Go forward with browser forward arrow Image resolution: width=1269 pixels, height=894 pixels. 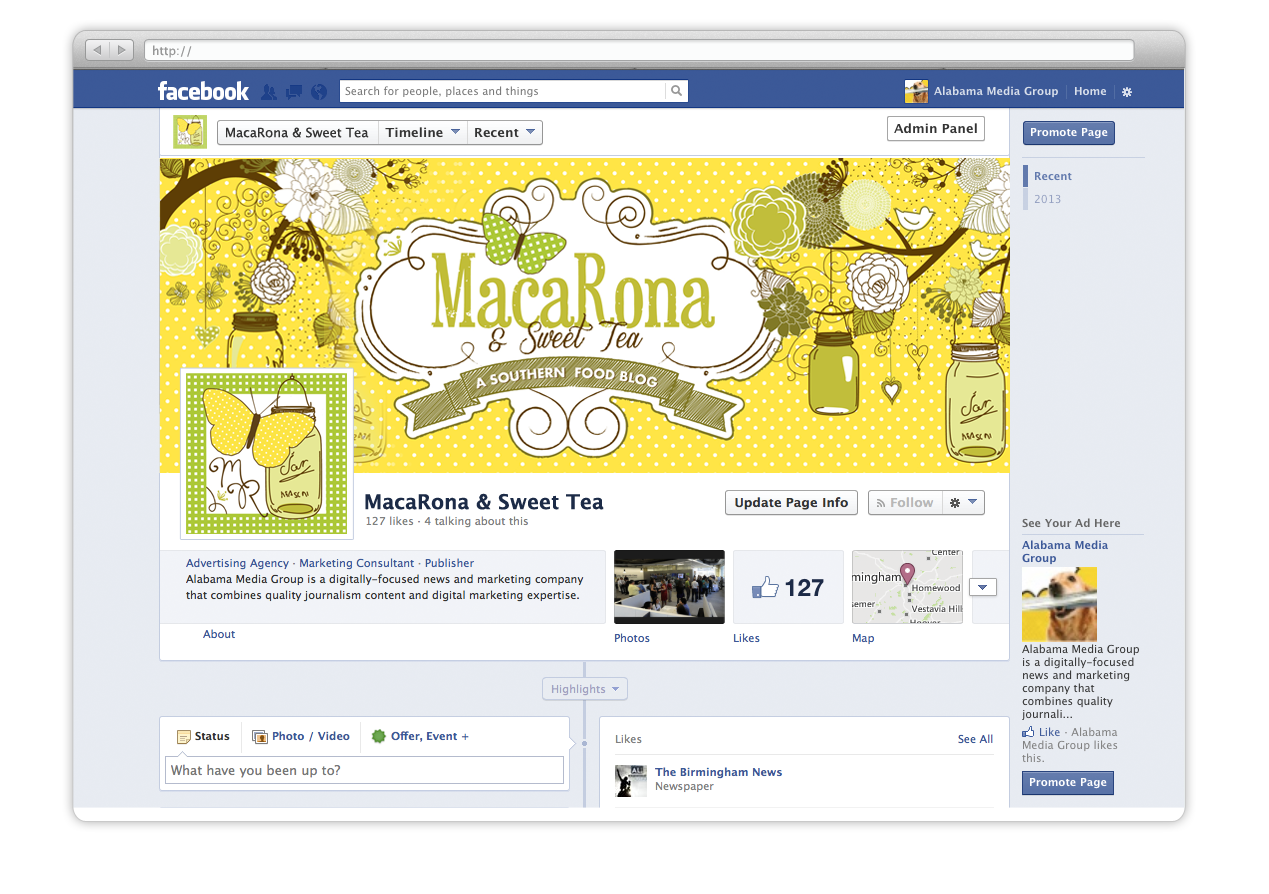pyautogui.click(x=121, y=49)
